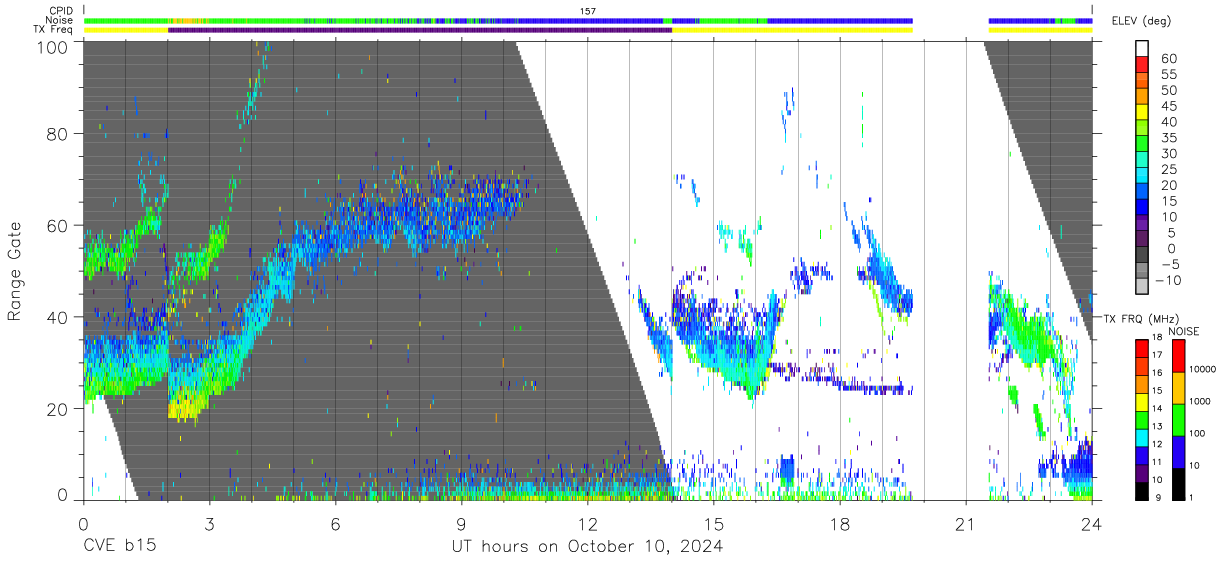Click the 100 tick on Range Gate axis
This screenshot has width=1228, height=567.
(x=53, y=47)
